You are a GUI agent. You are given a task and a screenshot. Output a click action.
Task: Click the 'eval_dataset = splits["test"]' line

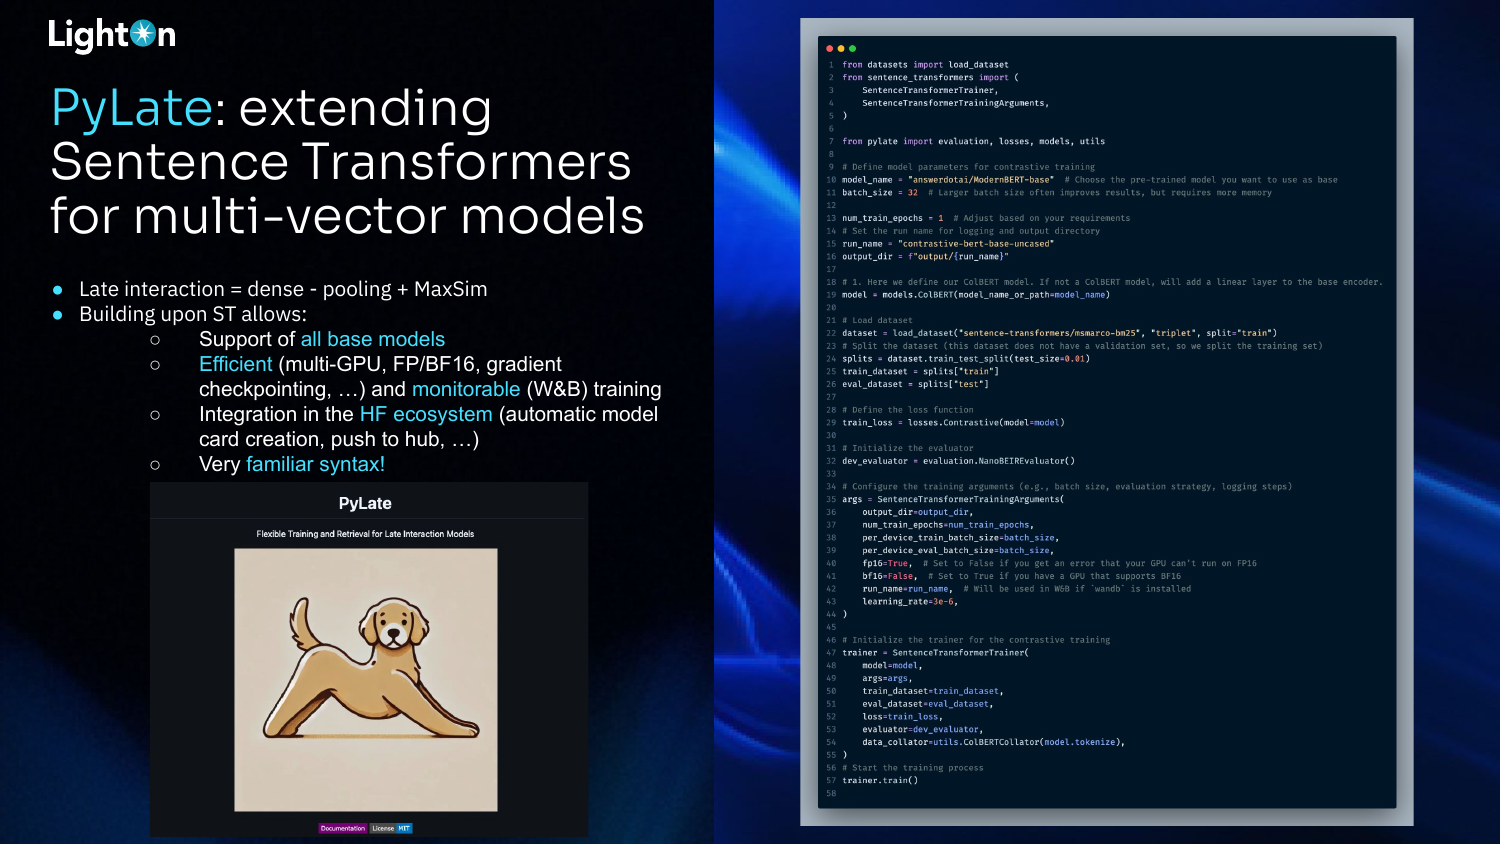(x=915, y=384)
